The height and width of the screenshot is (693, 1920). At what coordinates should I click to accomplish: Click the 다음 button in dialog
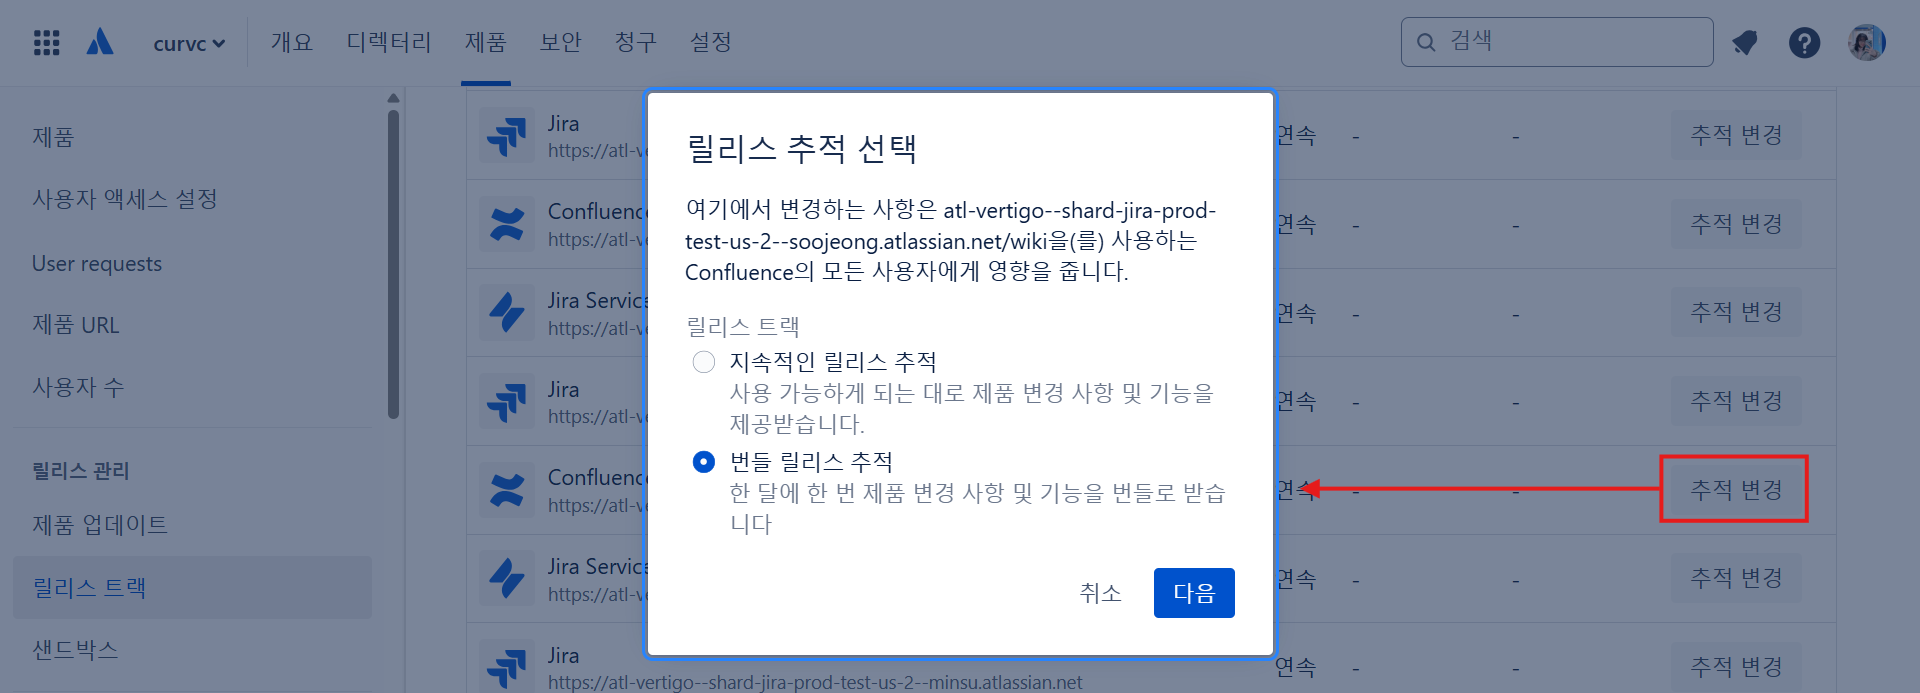coord(1194,593)
